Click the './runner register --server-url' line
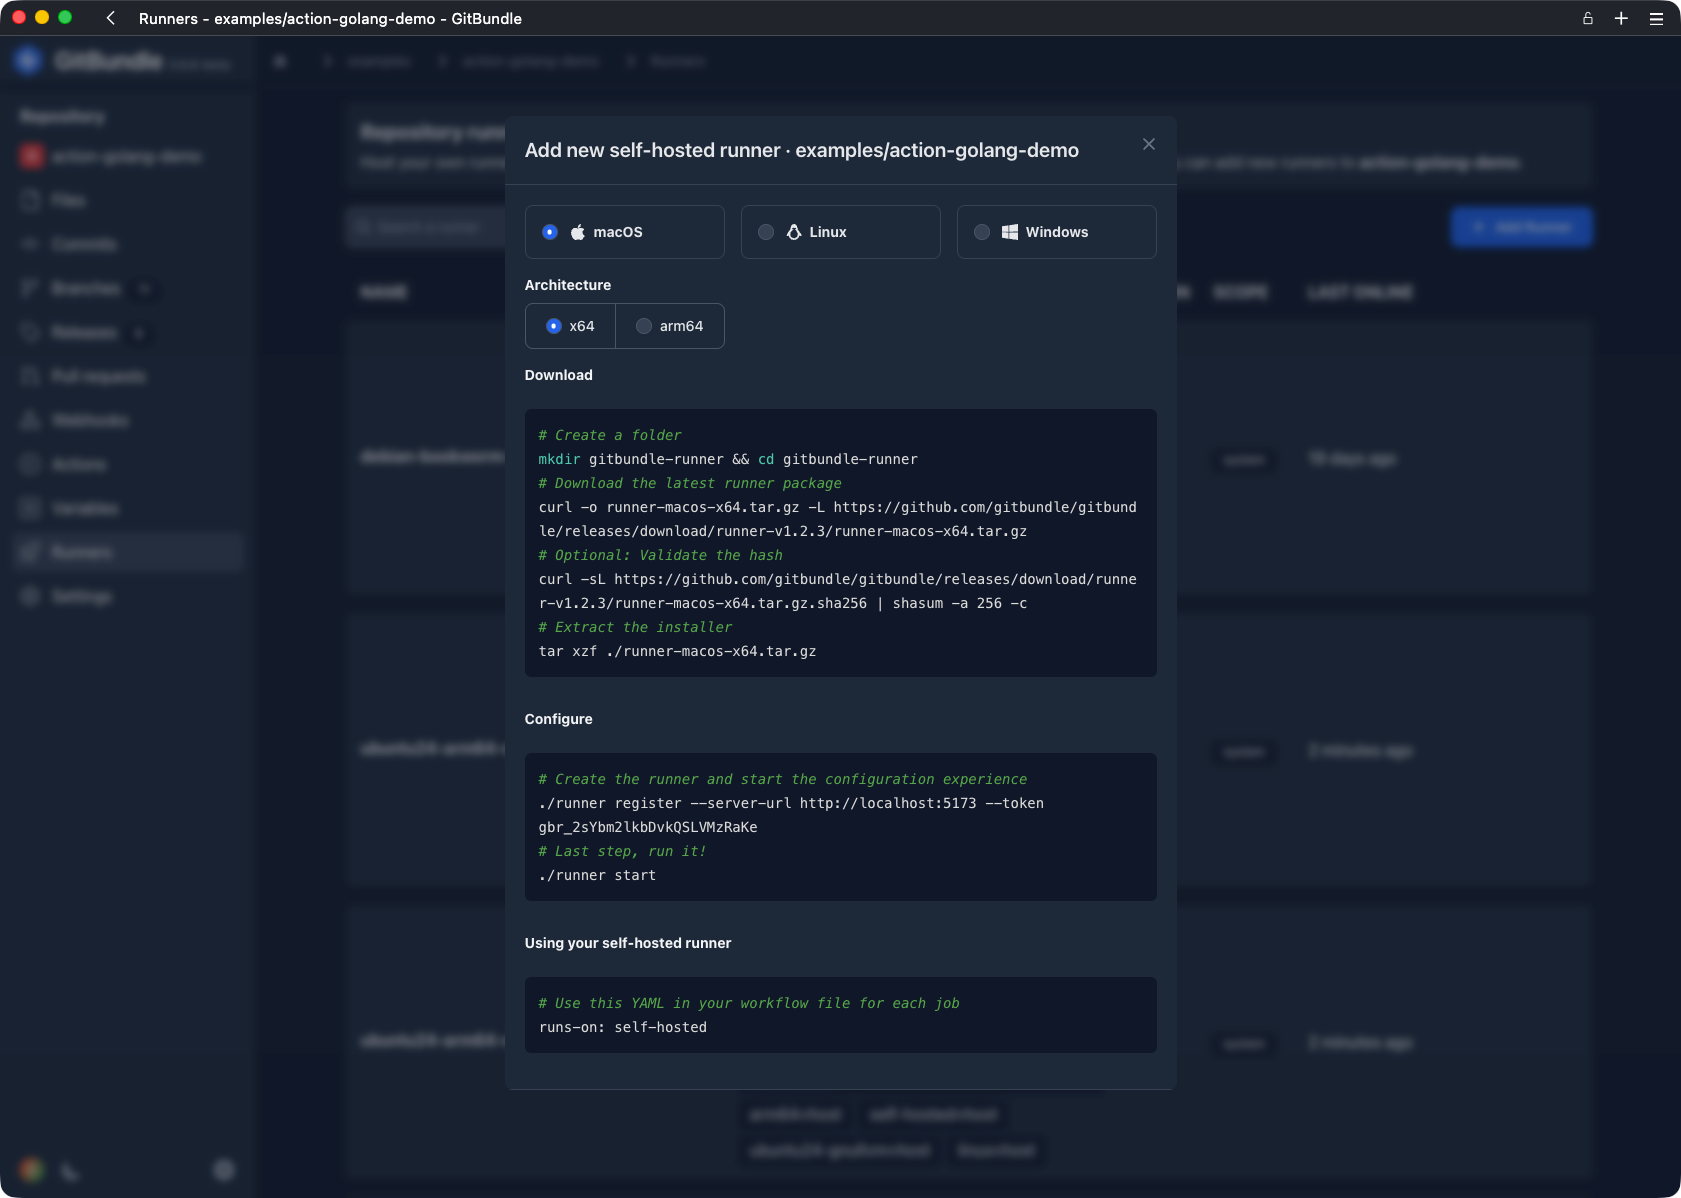Image resolution: width=1681 pixels, height=1198 pixels. [791, 803]
